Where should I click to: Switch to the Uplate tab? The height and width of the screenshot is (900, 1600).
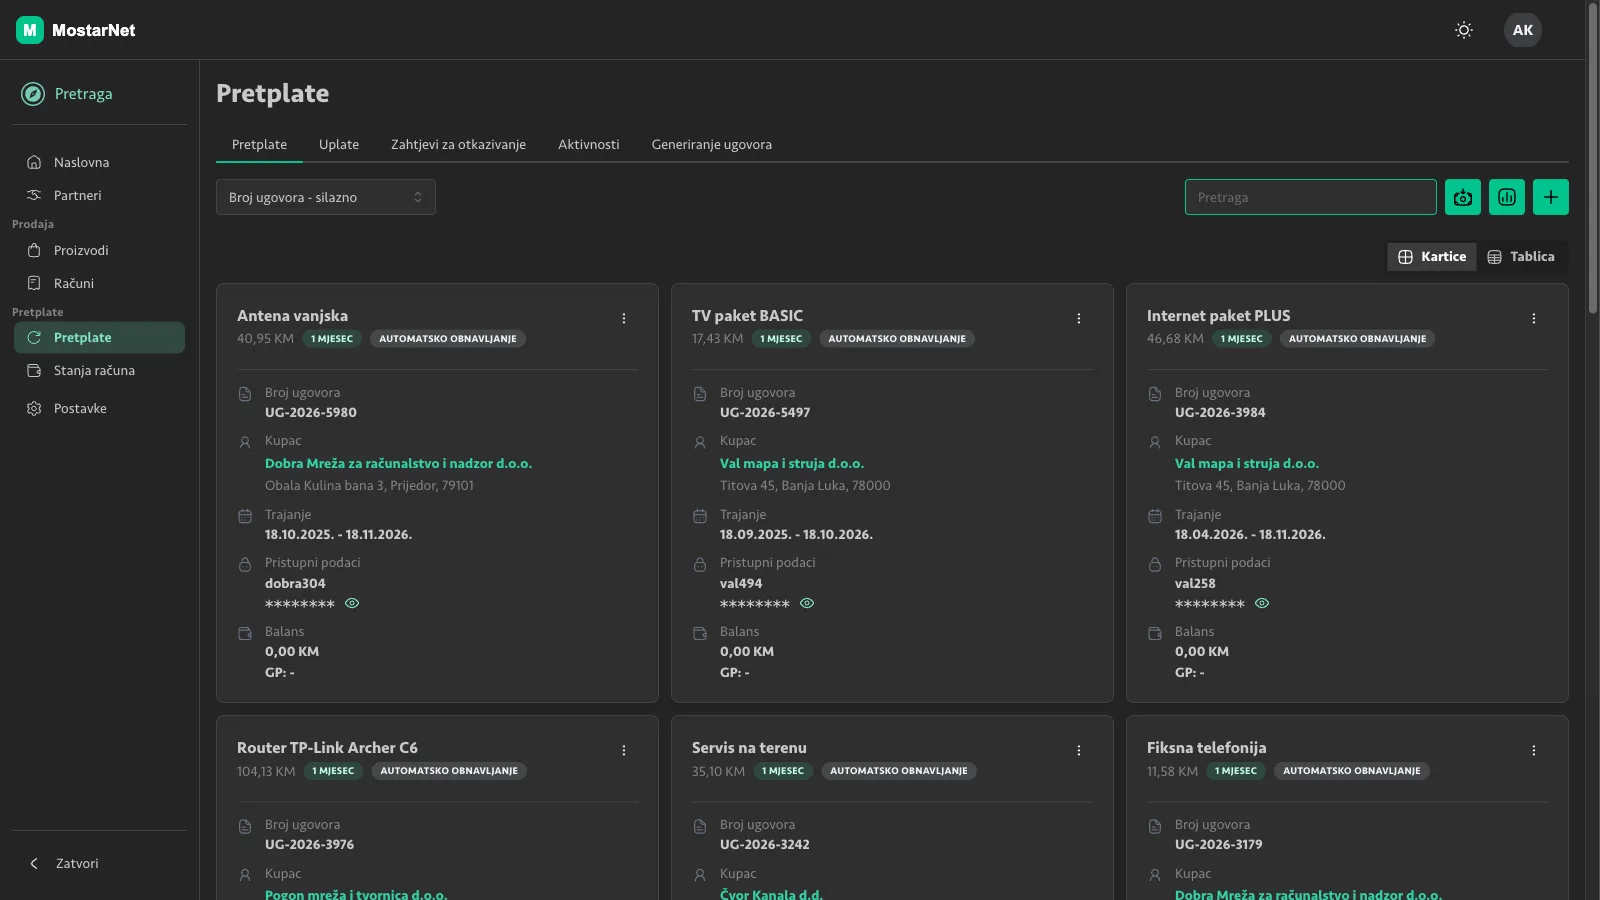click(339, 145)
